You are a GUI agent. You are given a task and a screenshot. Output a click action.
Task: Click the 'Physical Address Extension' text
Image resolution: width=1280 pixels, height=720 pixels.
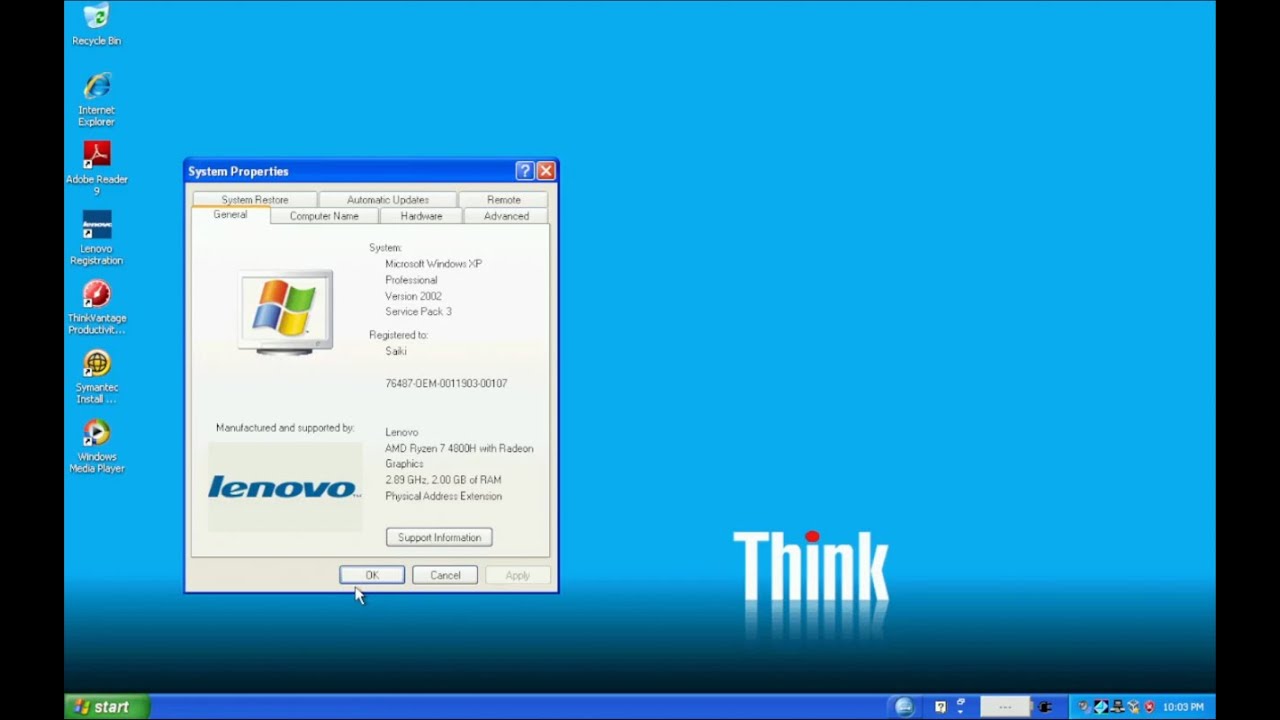coord(443,496)
